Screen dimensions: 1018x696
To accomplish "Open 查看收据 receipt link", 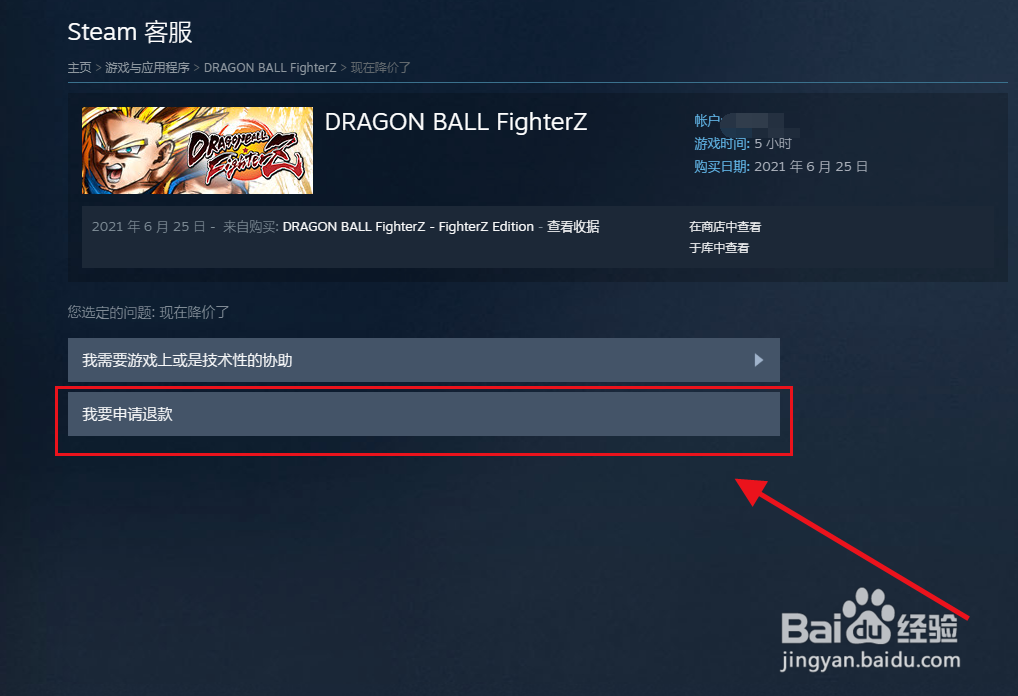I will click(x=573, y=227).
